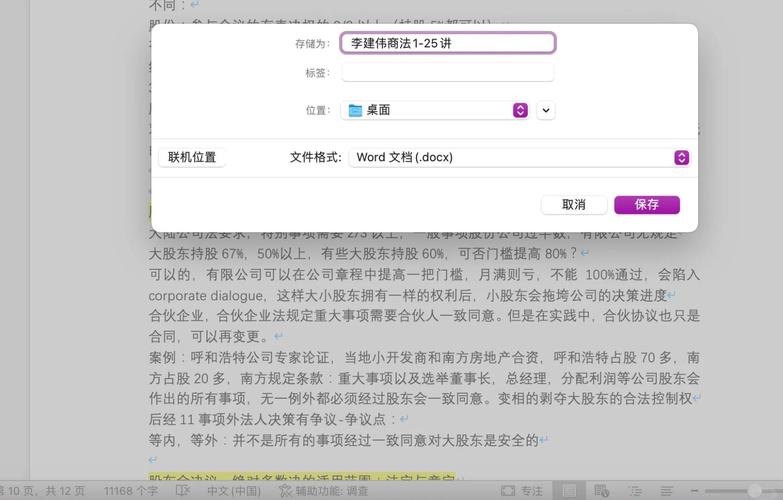Click the 保存 button

click(647, 205)
